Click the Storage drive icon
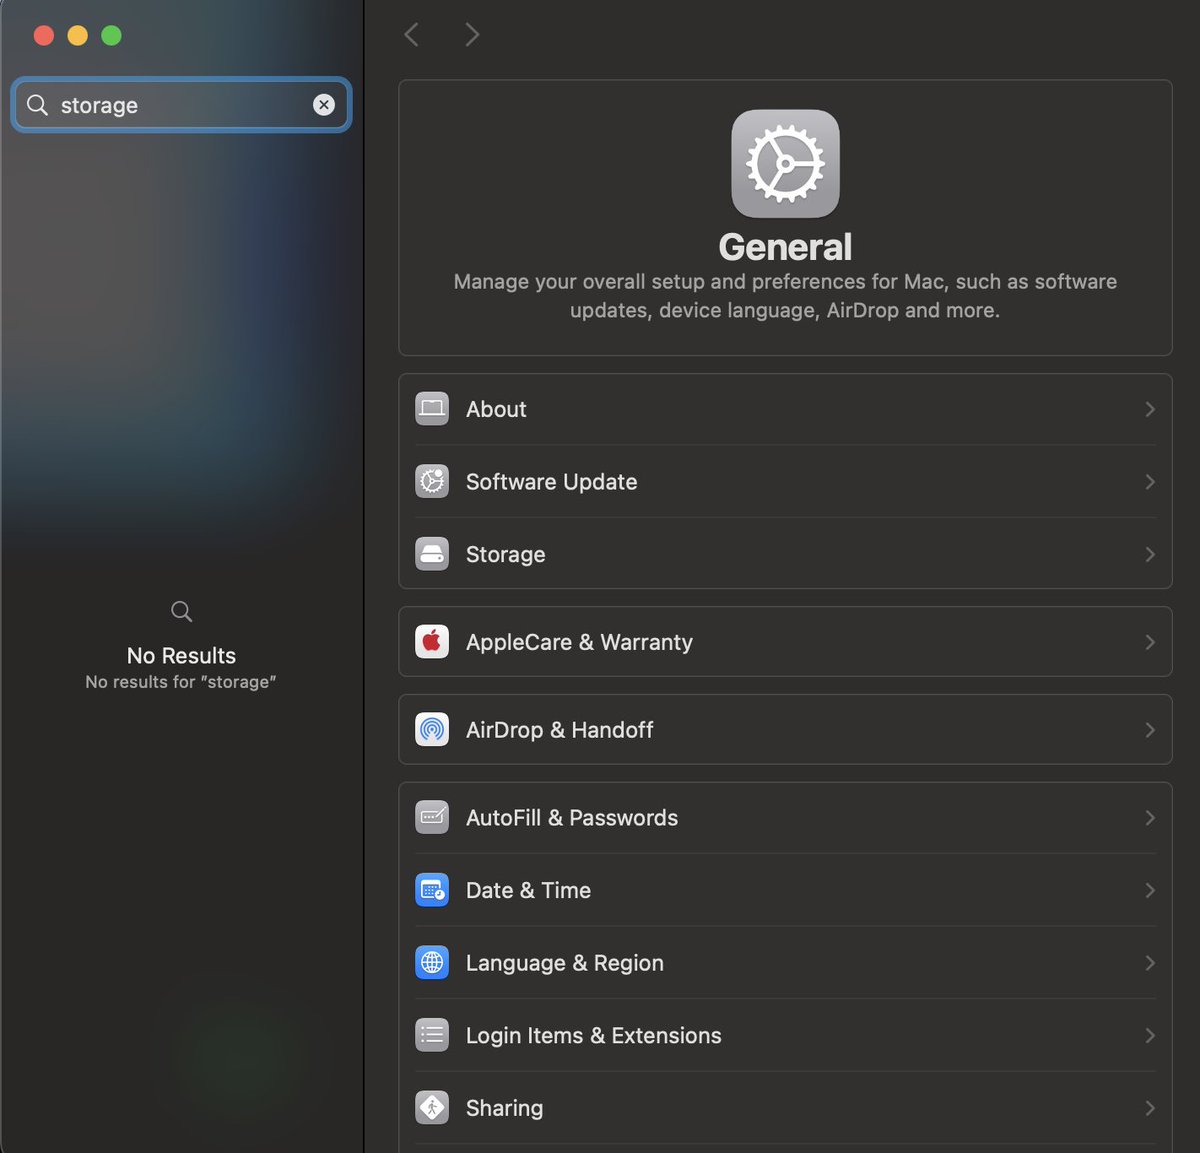Image resolution: width=1200 pixels, height=1153 pixels. tap(432, 554)
